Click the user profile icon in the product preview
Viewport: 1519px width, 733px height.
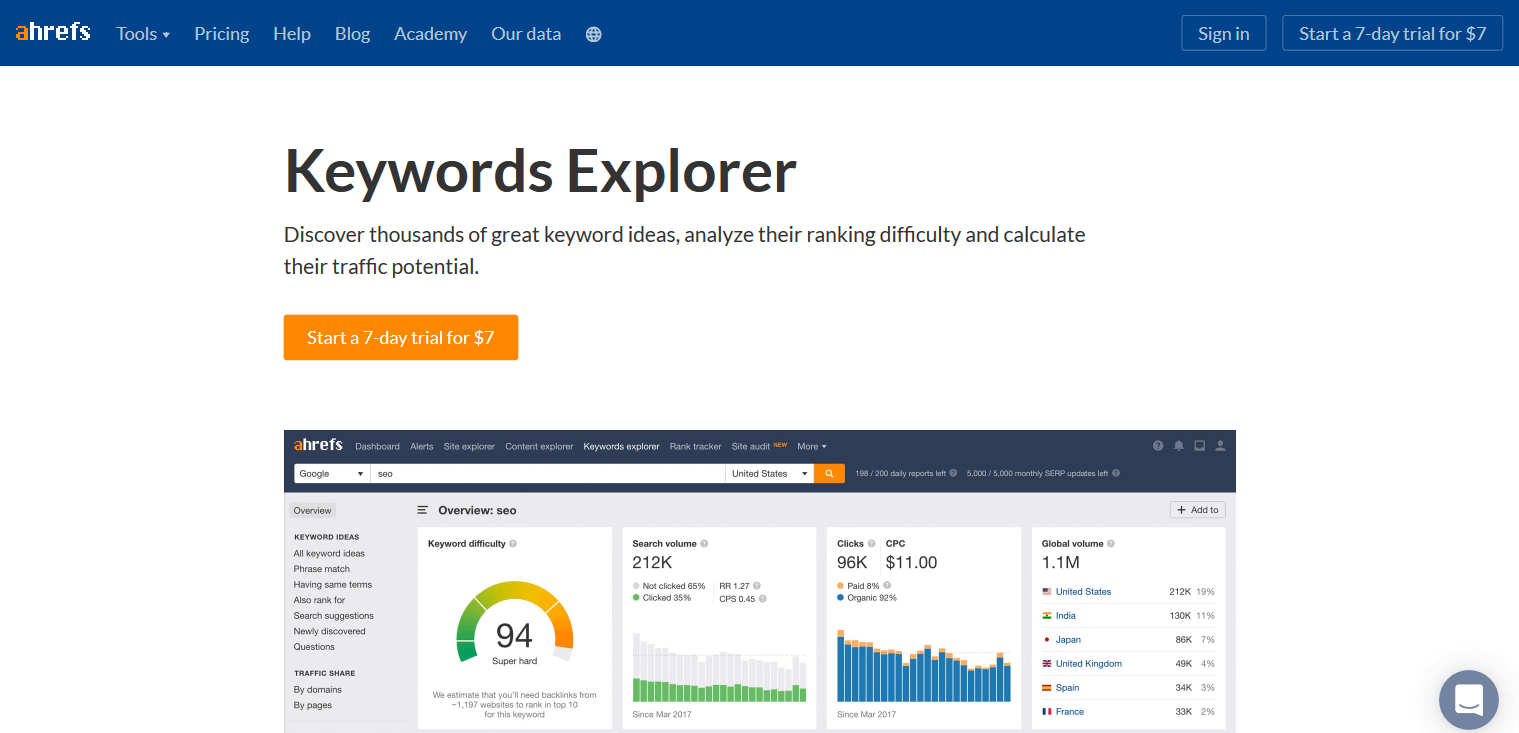pyautogui.click(x=1219, y=446)
